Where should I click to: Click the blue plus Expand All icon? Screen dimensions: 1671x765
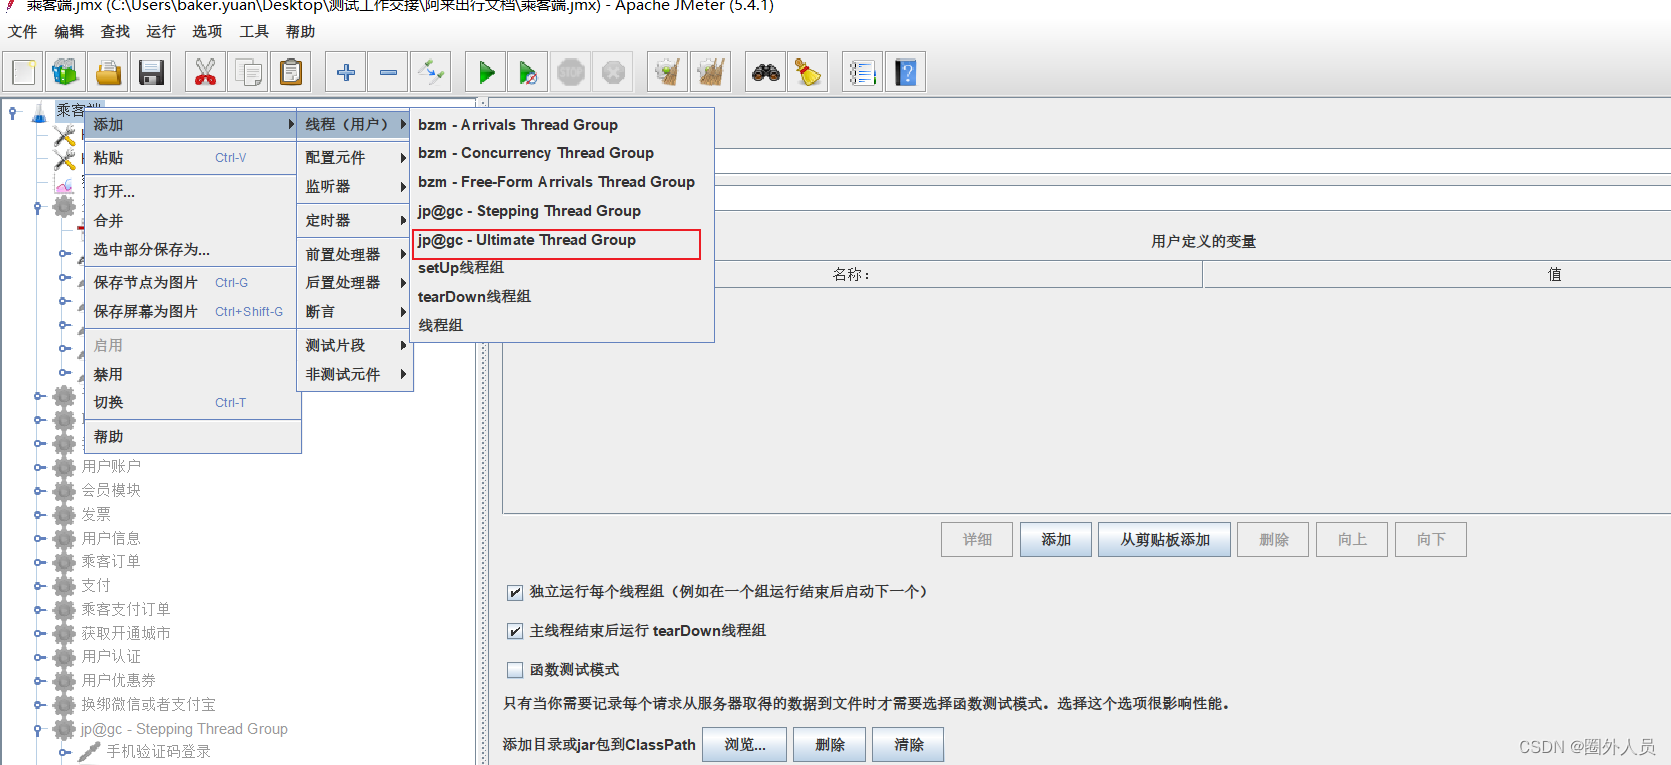(346, 72)
